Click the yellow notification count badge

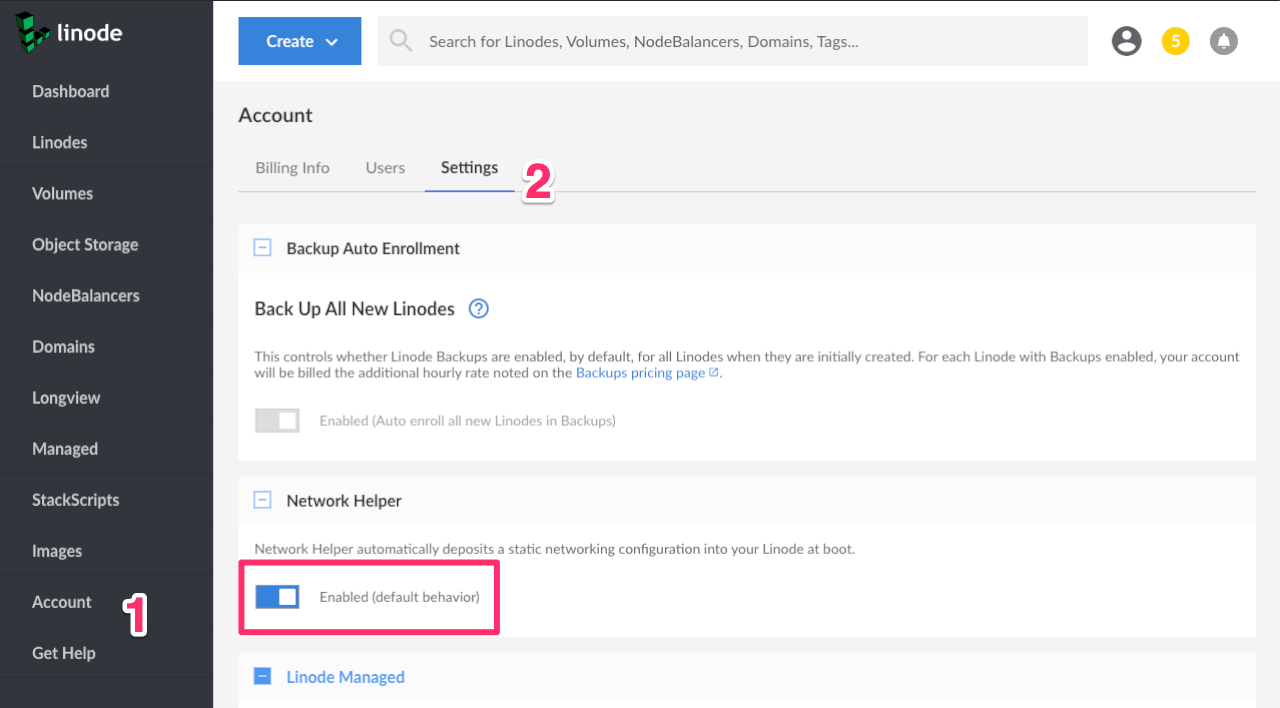click(x=1175, y=41)
